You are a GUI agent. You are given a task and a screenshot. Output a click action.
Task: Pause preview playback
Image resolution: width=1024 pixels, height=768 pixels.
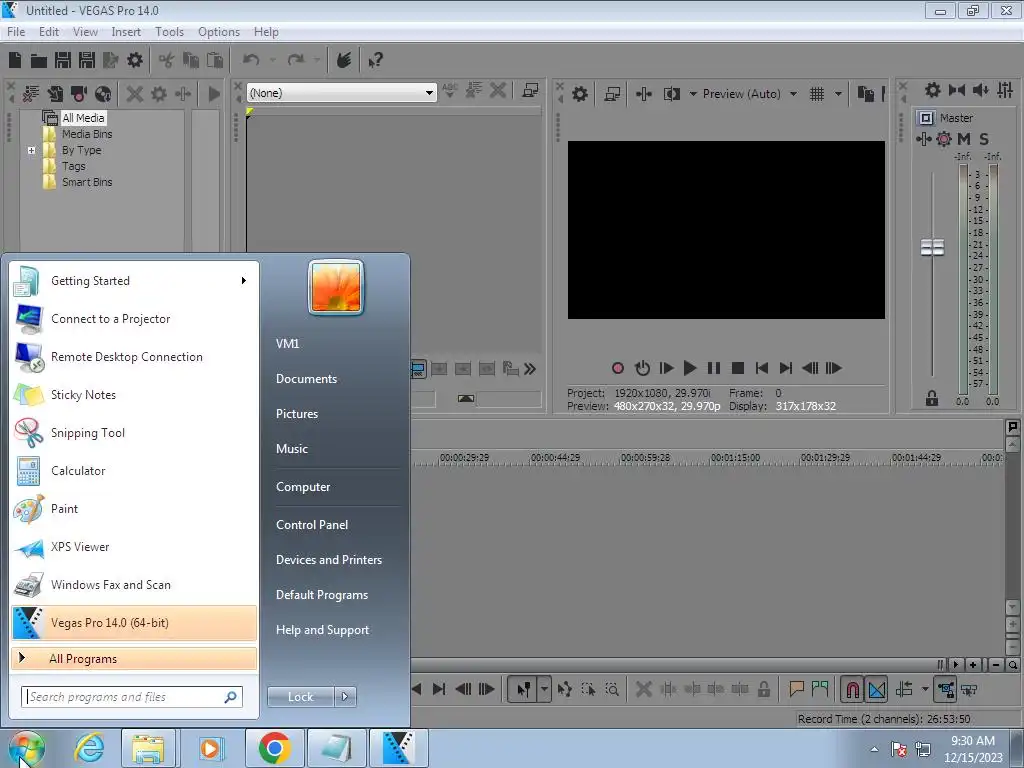(x=714, y=368)
